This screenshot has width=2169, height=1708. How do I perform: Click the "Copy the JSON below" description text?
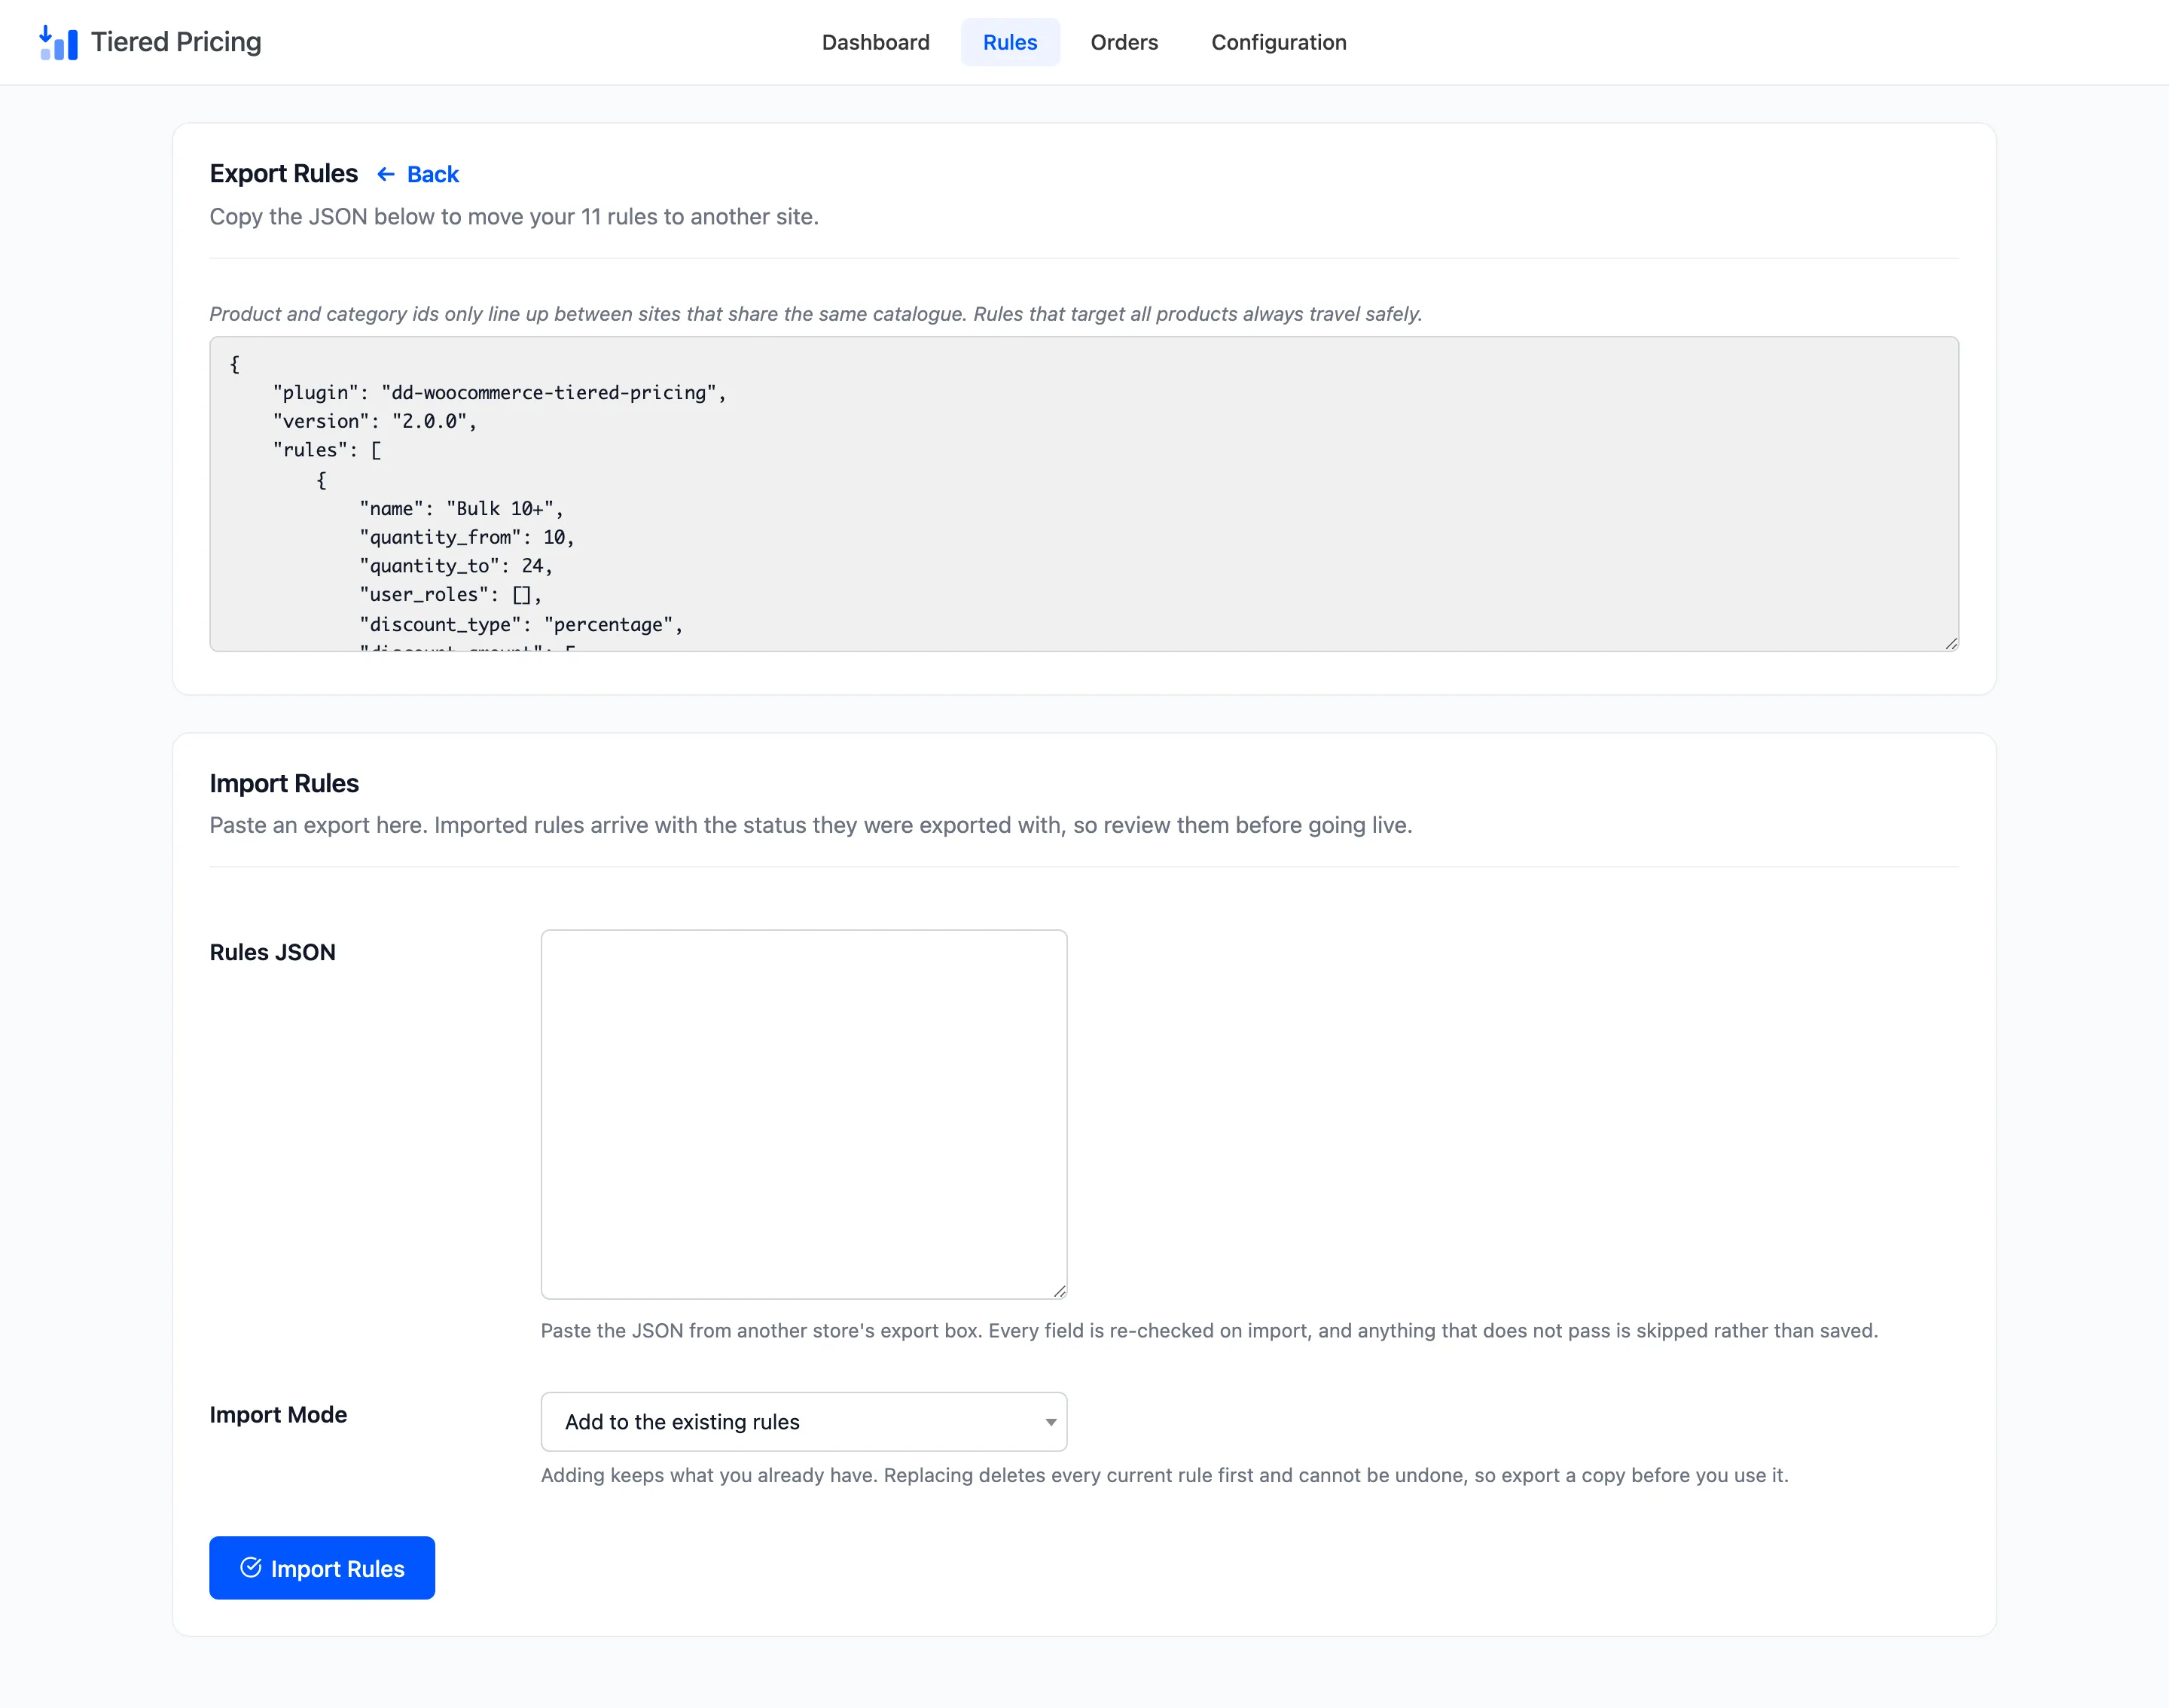pyautogui.click(x=514, y=217)
